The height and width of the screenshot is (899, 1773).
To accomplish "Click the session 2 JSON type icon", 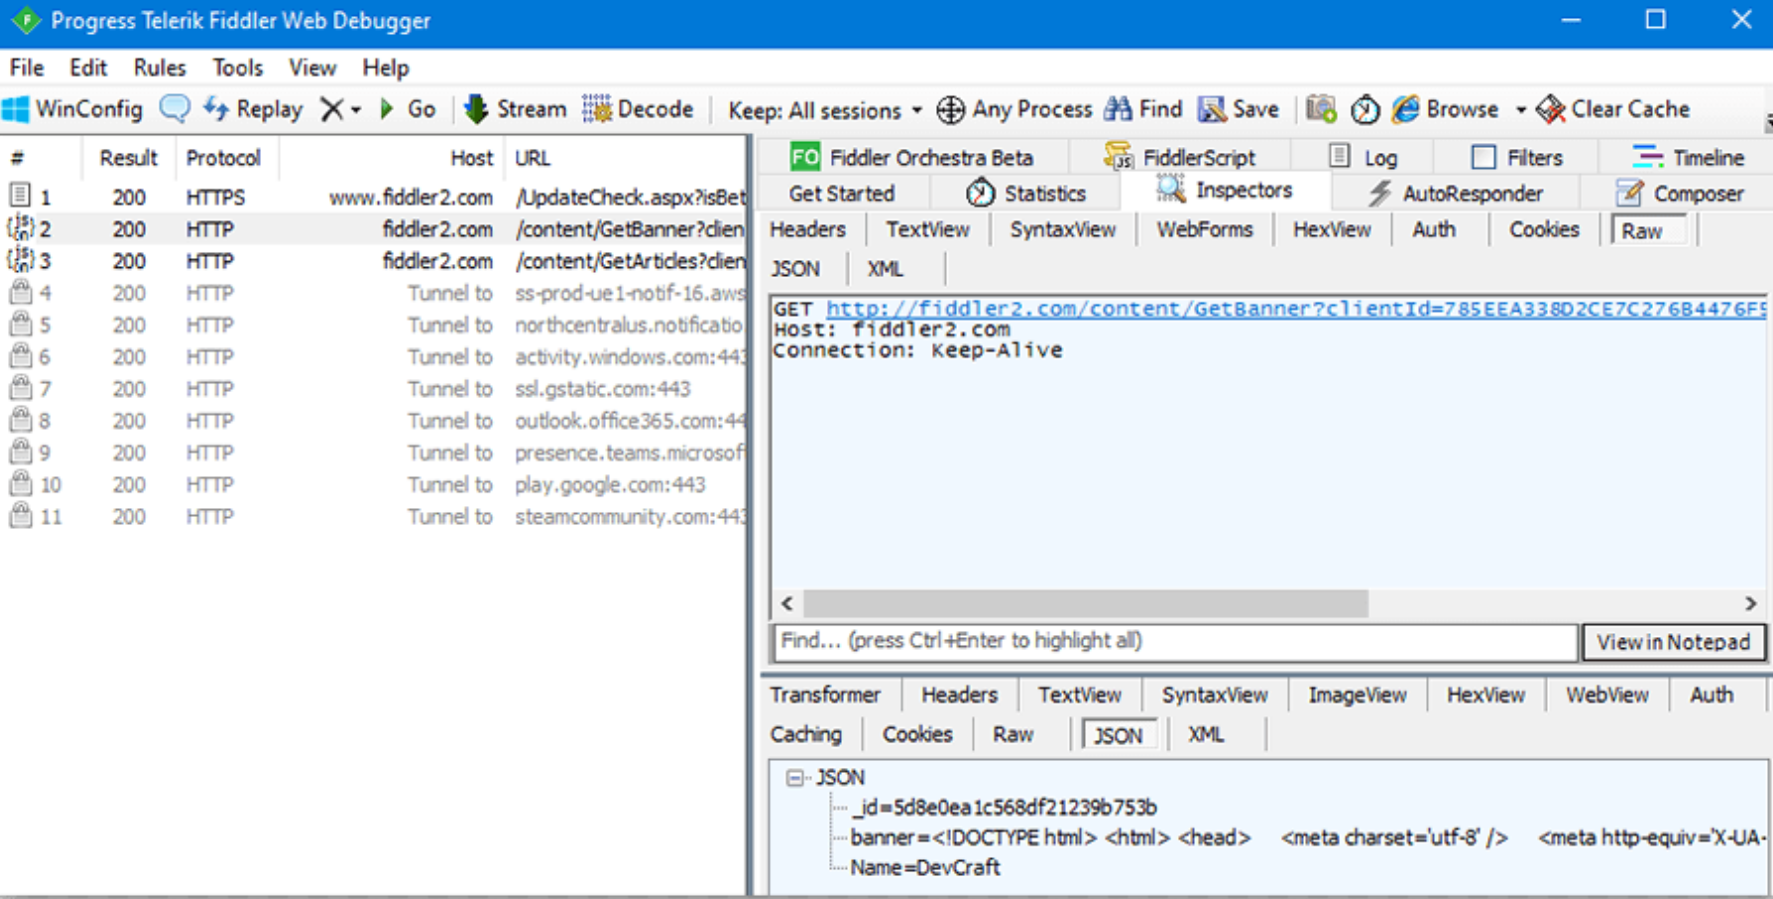I will [21, 229].
